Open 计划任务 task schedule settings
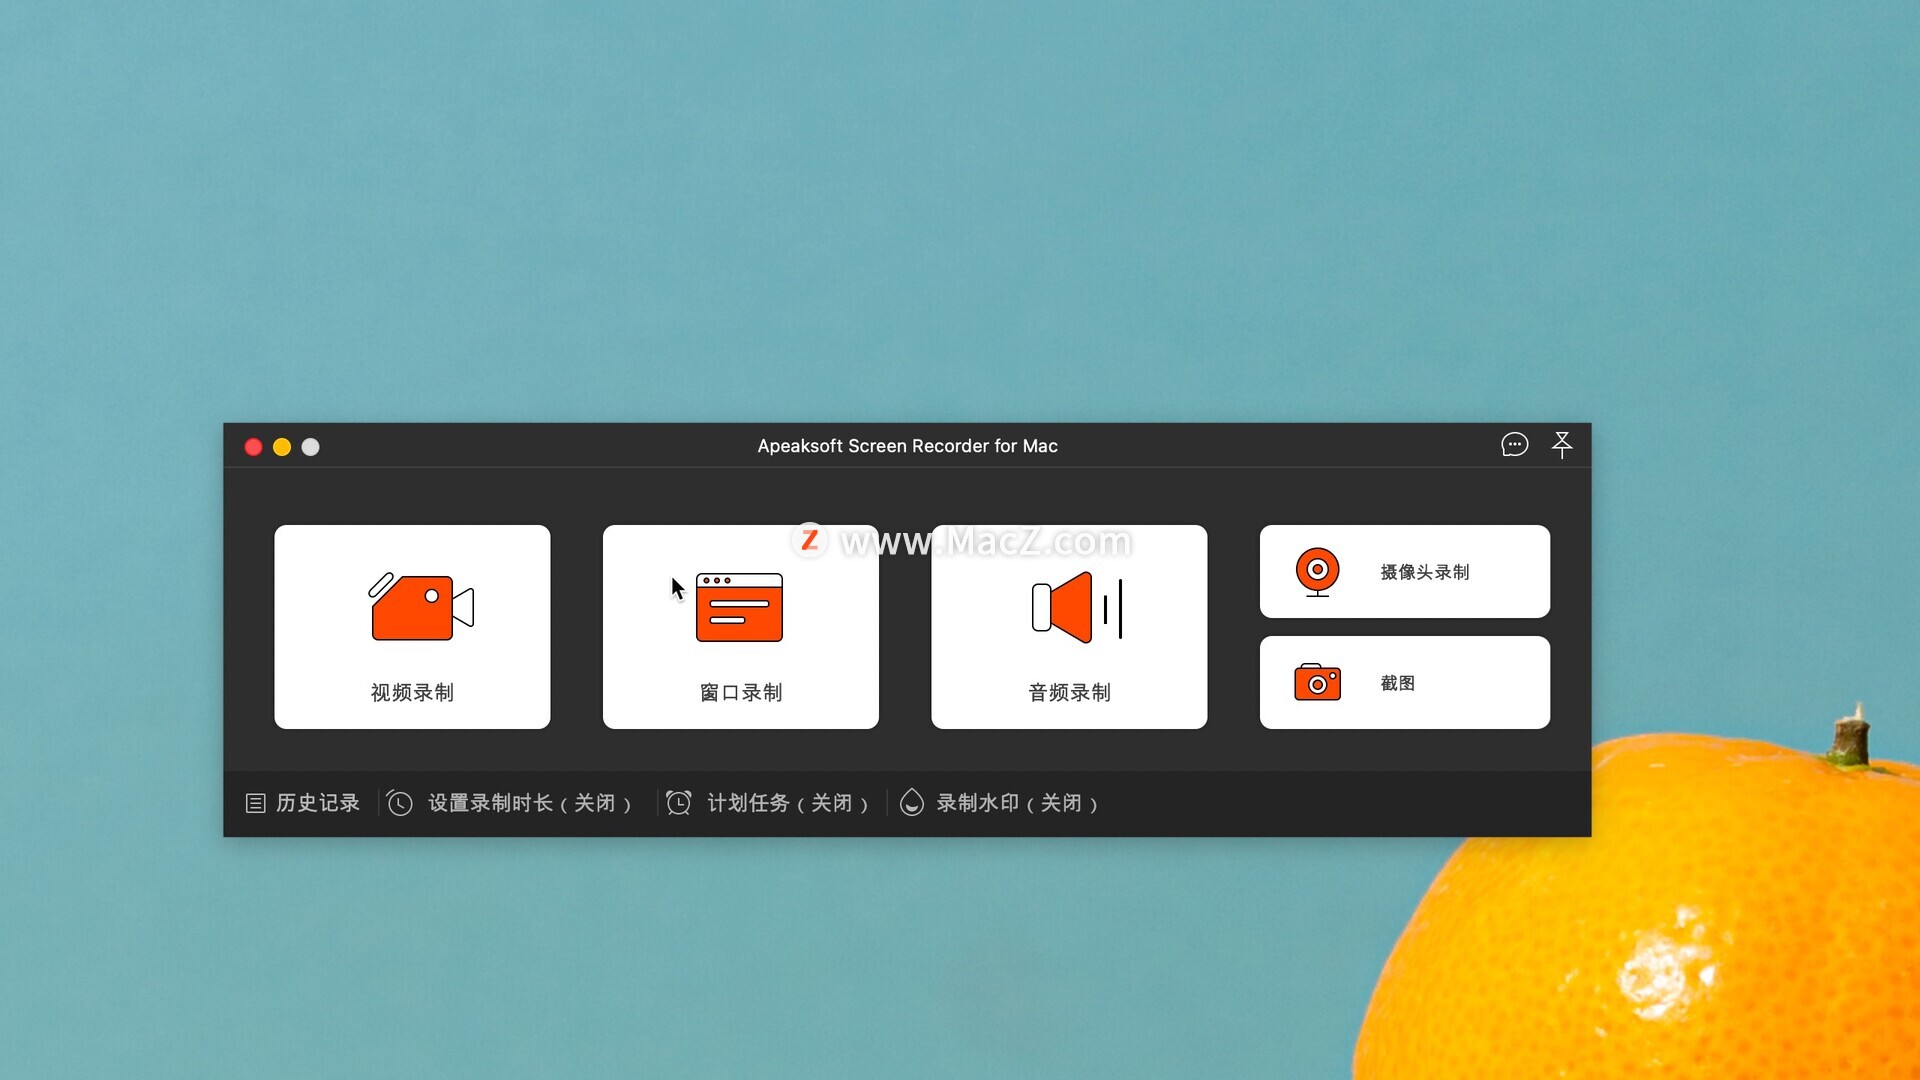This screenshot has width=1920, height=1080. pyautogui.click(x=788, y=803)
